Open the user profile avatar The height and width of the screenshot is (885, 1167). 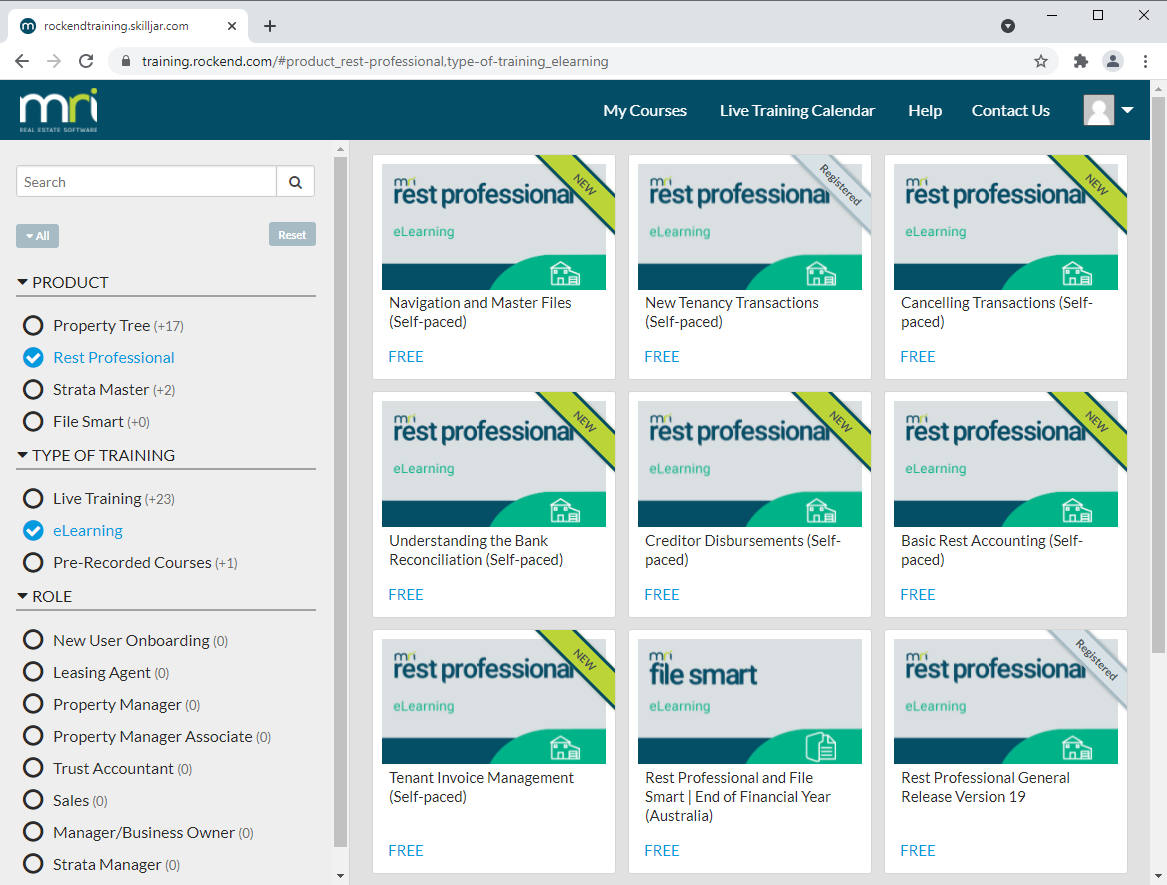point(1099,110)
